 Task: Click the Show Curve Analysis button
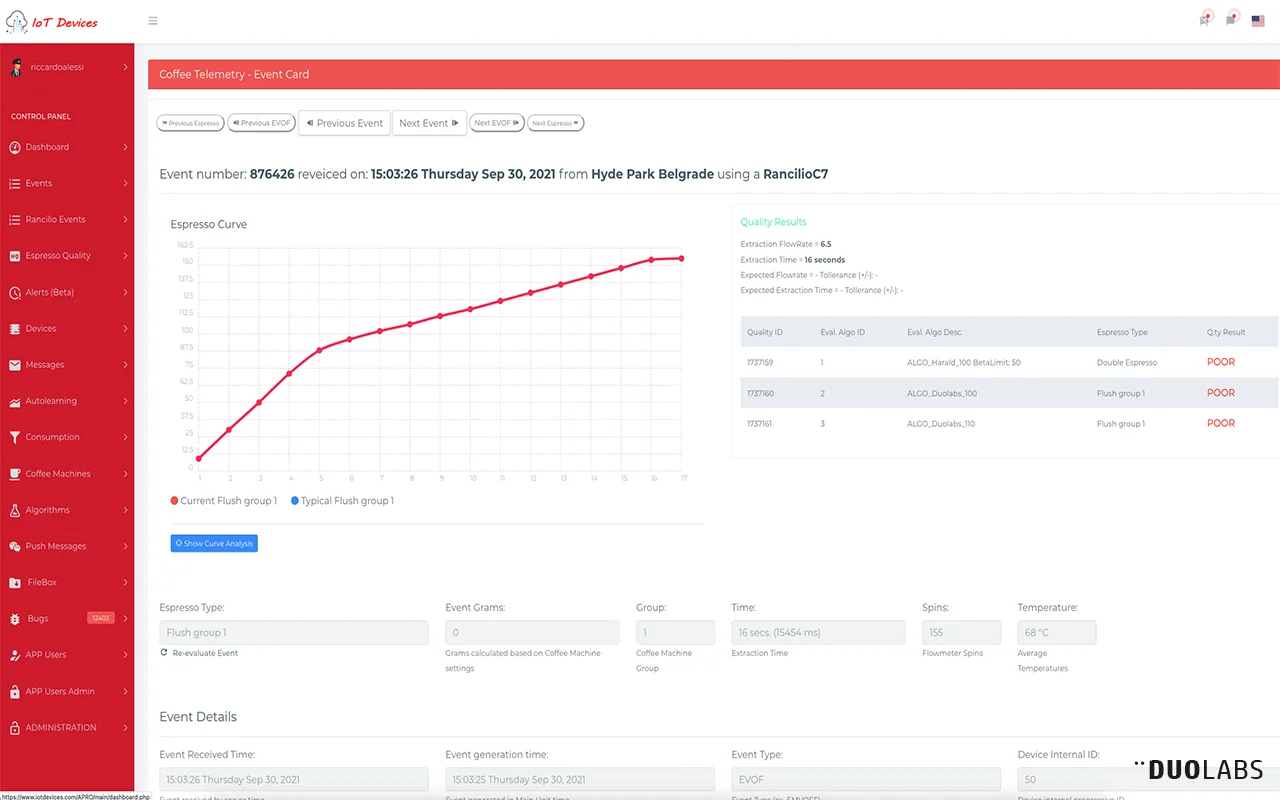click(214, 544)
